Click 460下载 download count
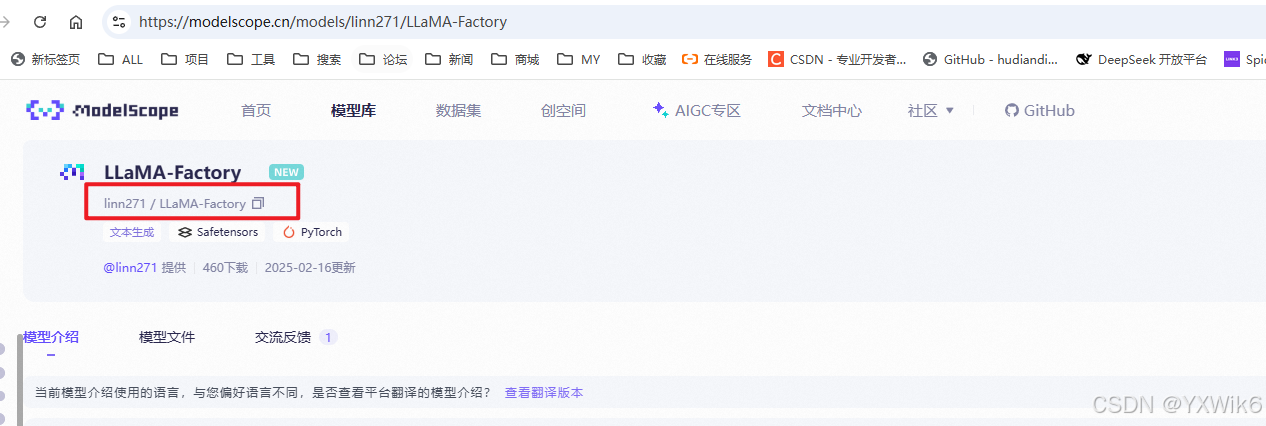Image resolution: width=1266 pixels, height=426 pixels. [x=225, y=267]
